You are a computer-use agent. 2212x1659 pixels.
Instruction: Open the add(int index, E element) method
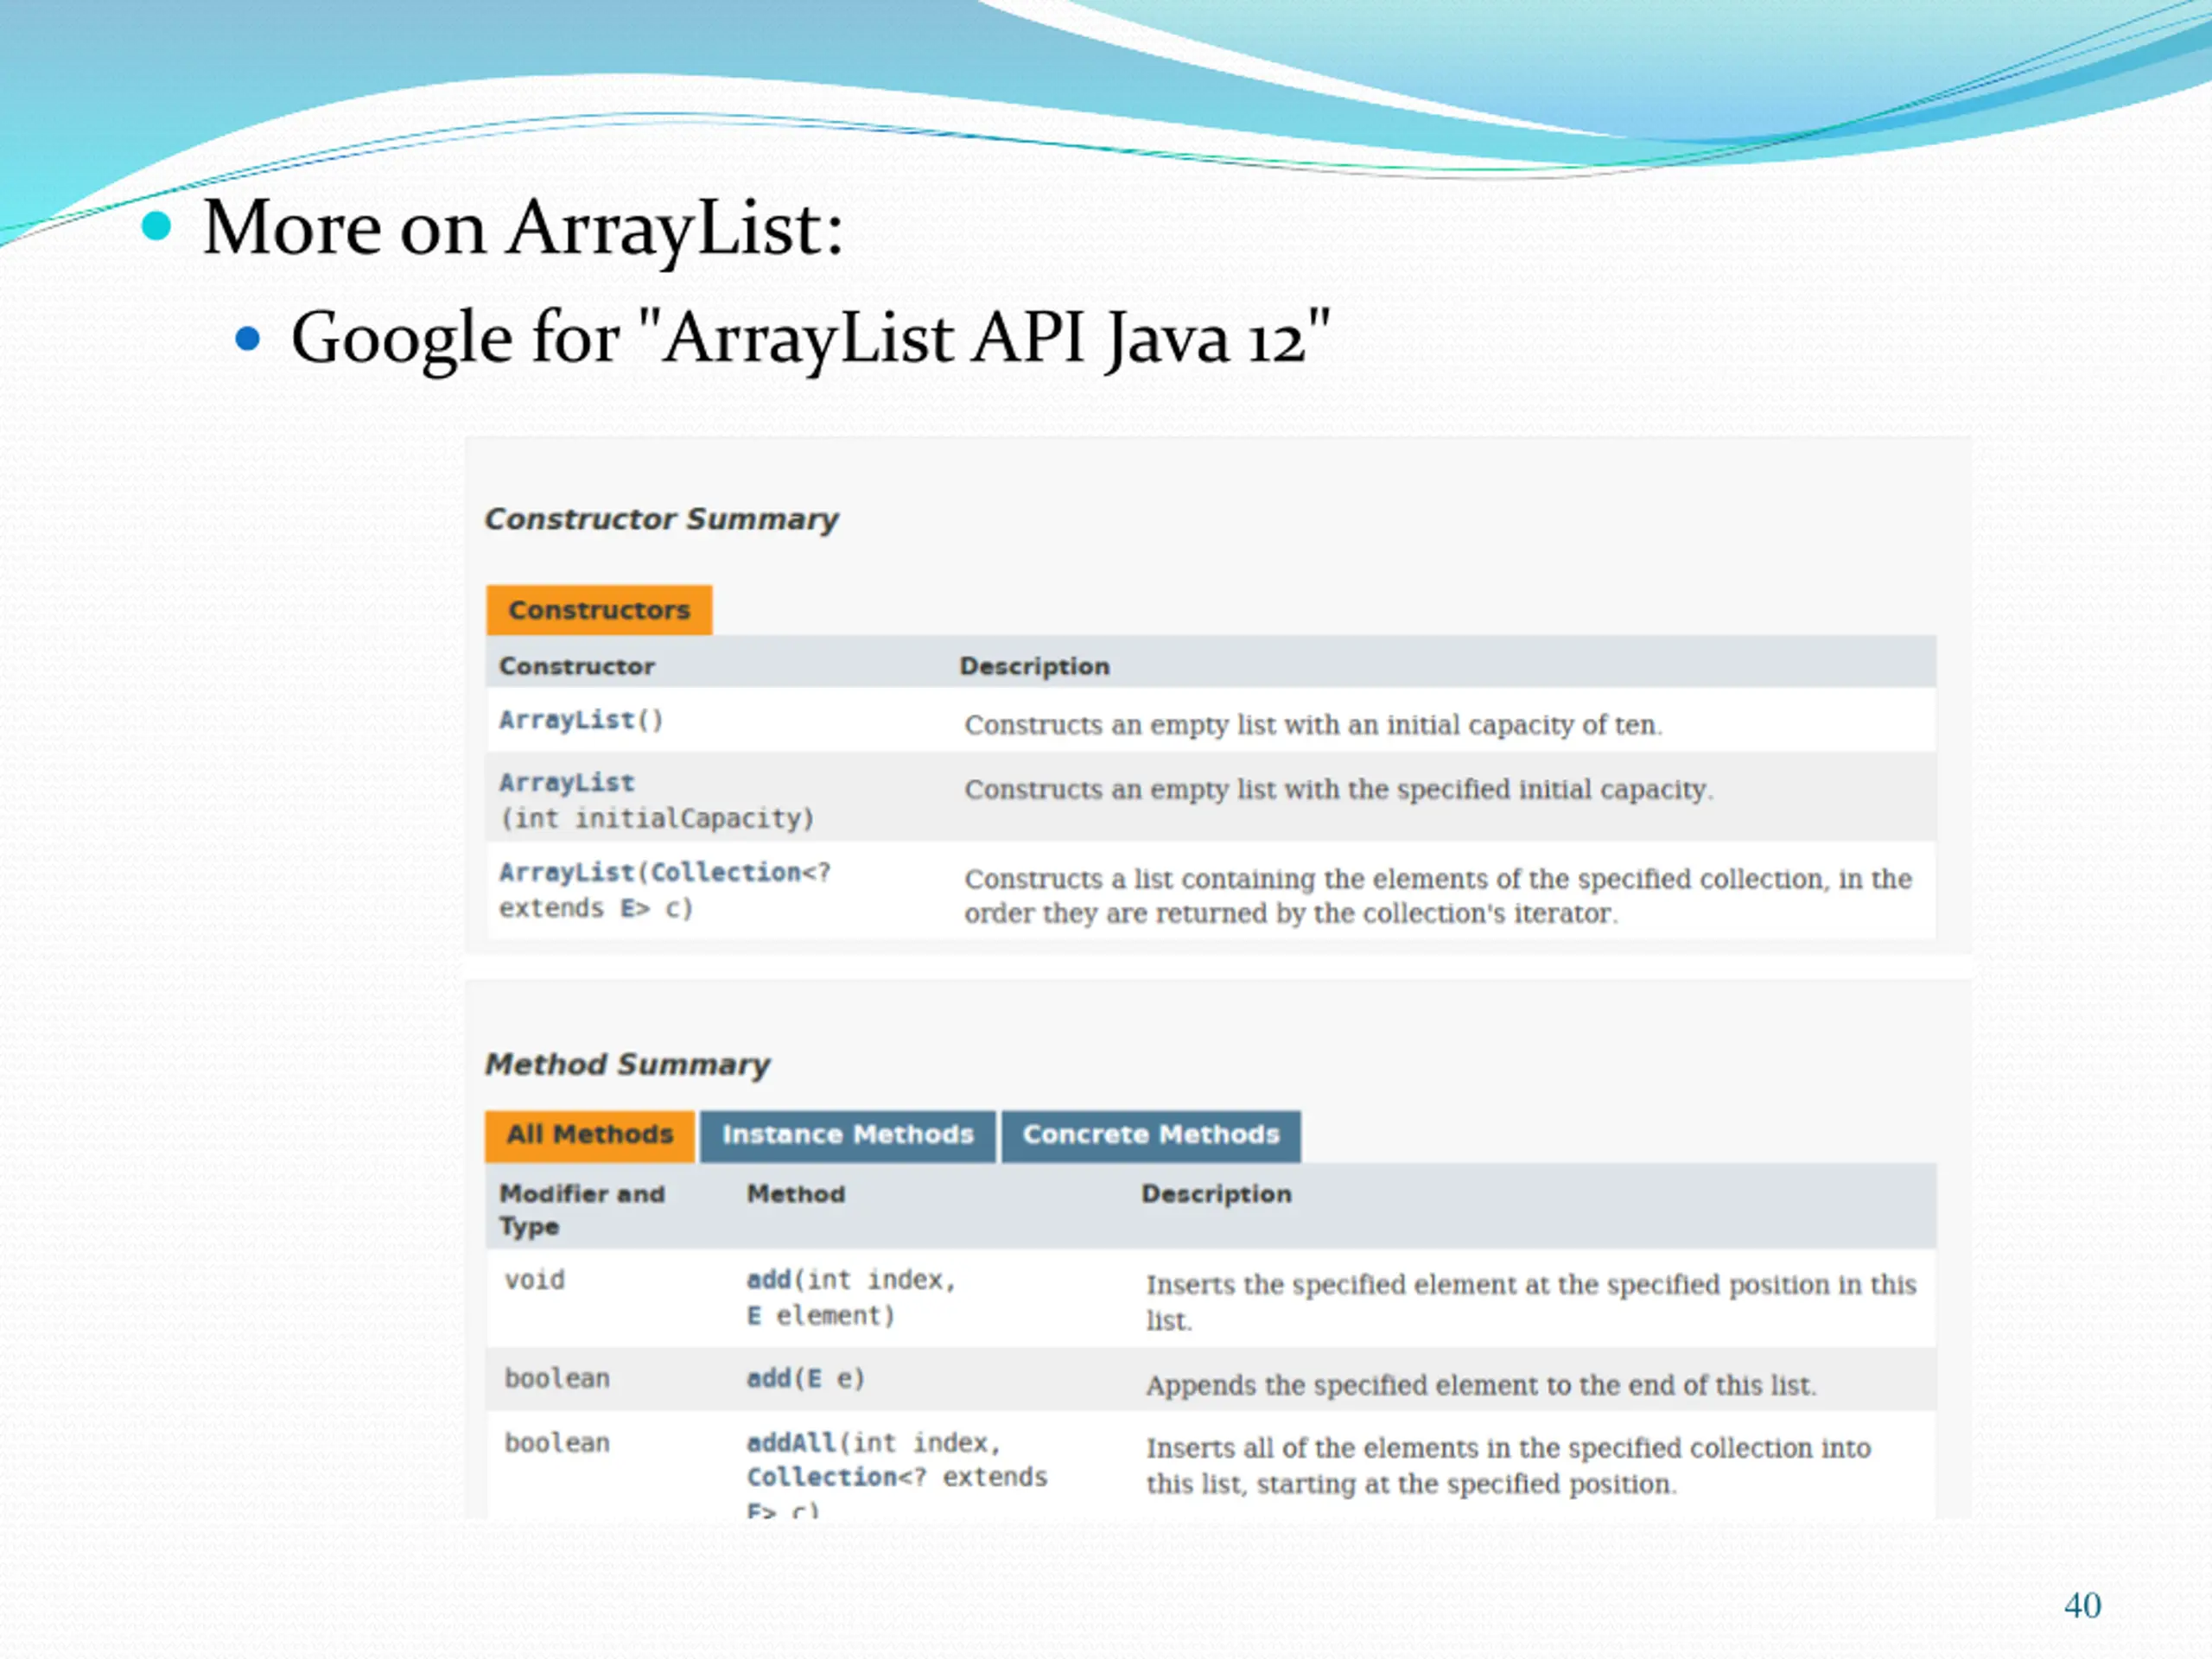(769, 1280)
